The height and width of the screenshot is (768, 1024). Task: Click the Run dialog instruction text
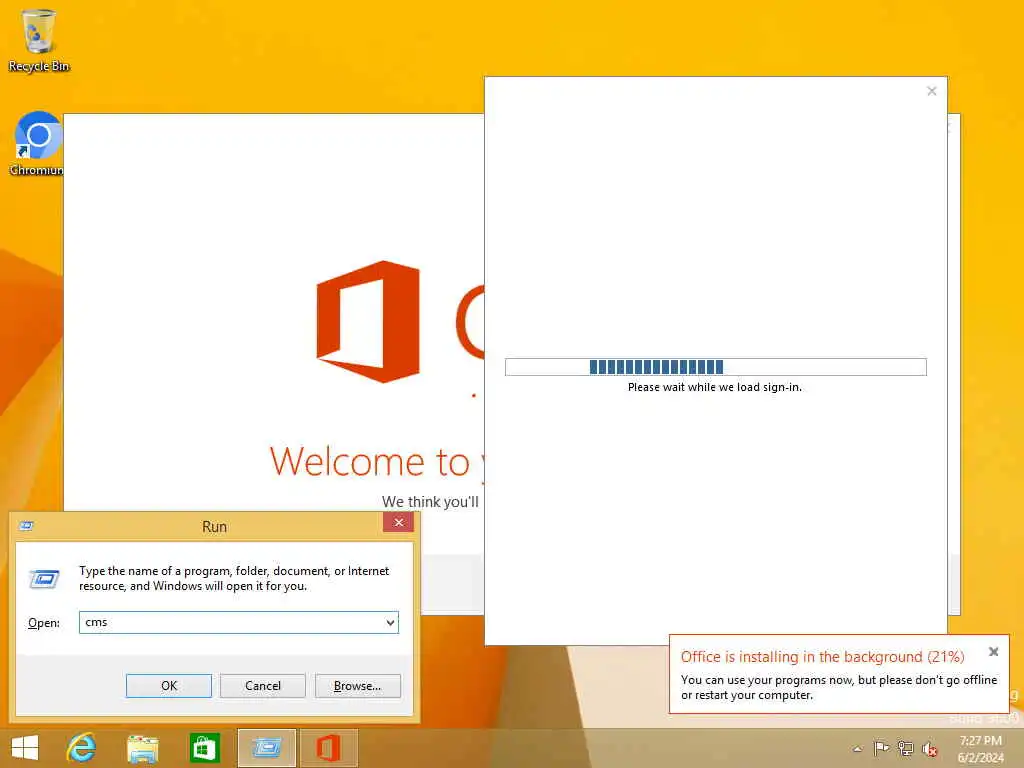[x=234, y=579]
